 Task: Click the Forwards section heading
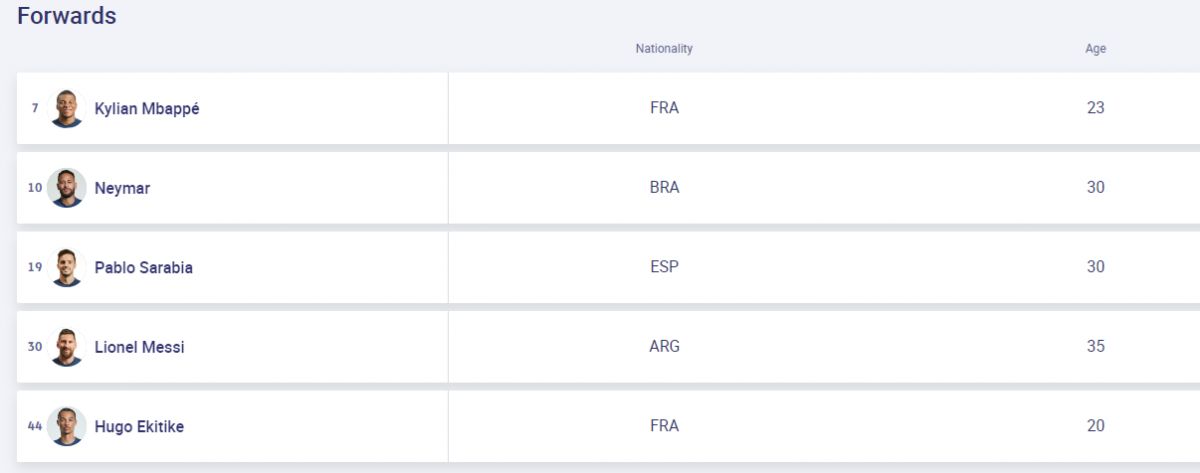67,16
